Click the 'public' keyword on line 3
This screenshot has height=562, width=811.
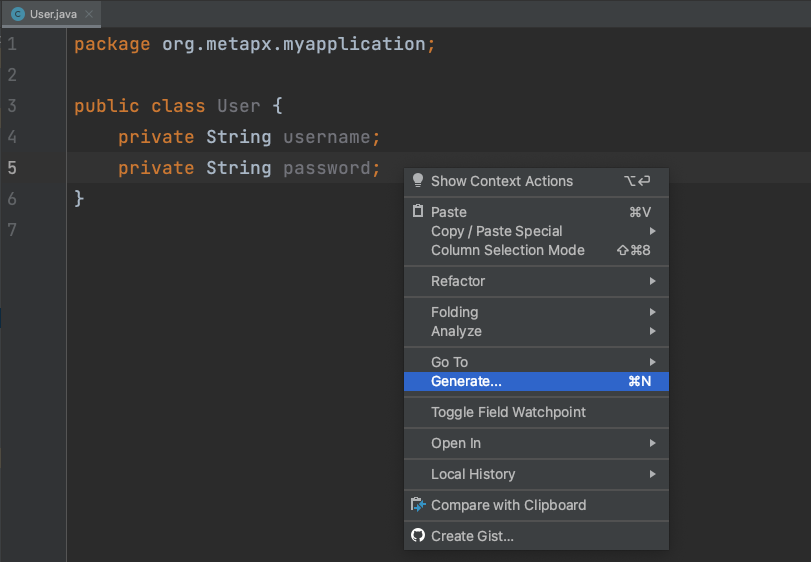coord(107,107)
